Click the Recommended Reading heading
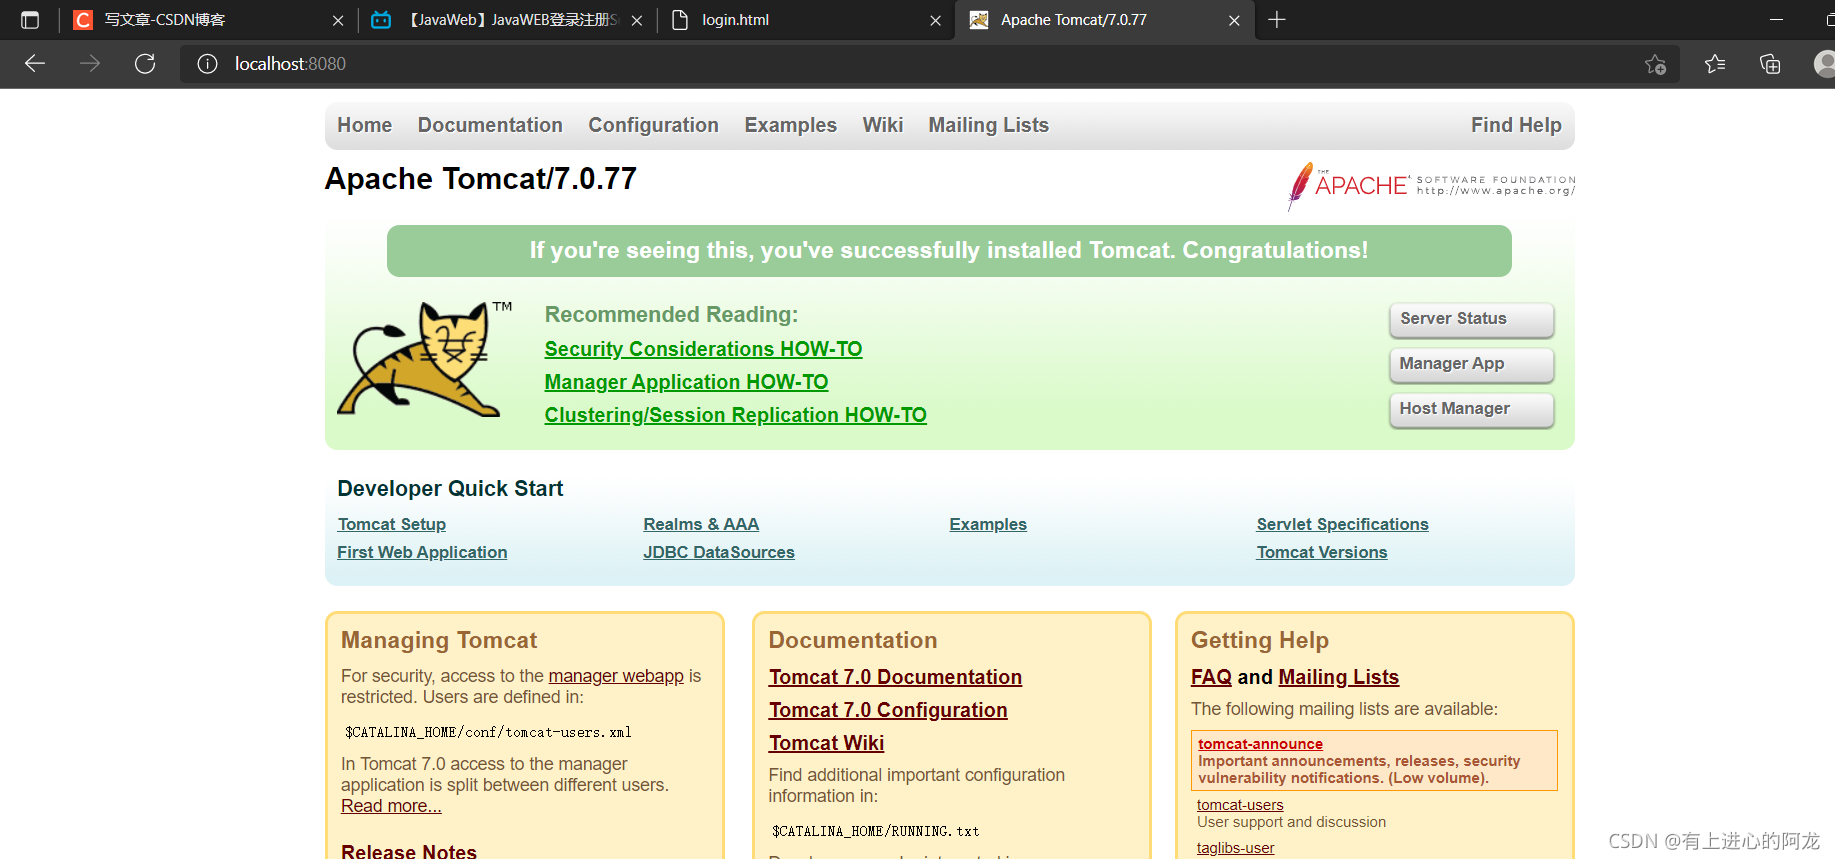Image resolution: width=1835 pixels, height=859 pixels. (x=671, y=315)
